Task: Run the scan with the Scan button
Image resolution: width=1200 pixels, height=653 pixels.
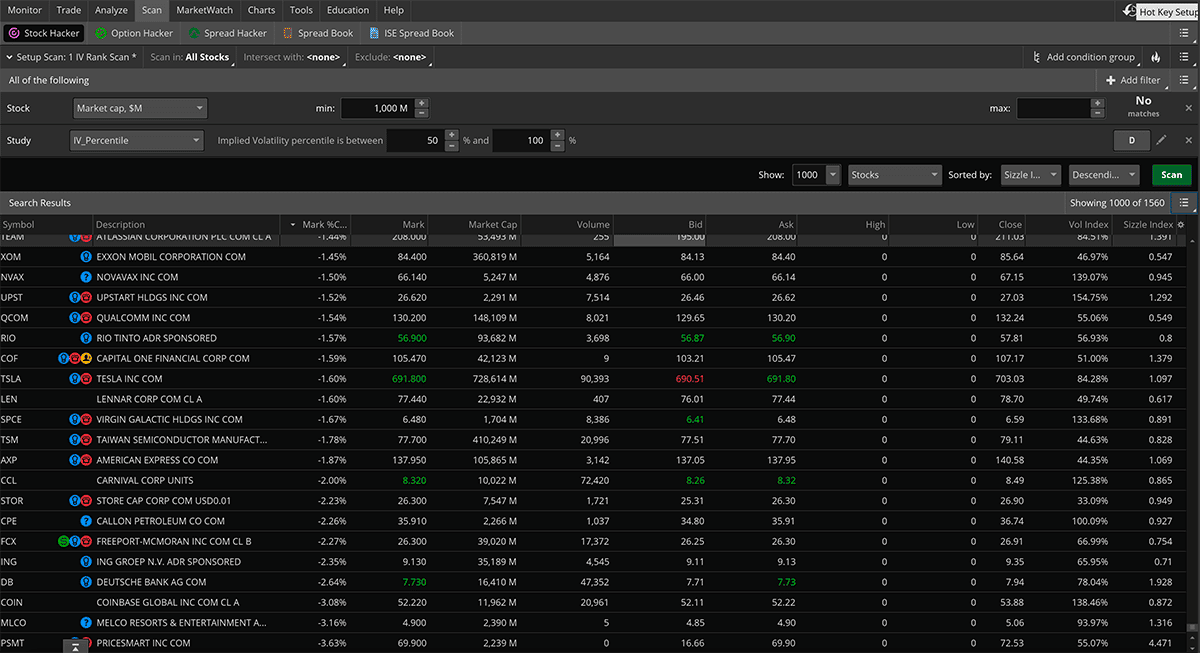Action: point(1171,175)
